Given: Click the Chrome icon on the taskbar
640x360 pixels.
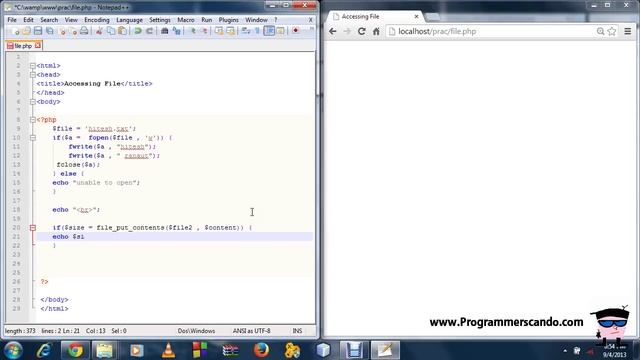Looking at the screenshot, I should (75, 350).
